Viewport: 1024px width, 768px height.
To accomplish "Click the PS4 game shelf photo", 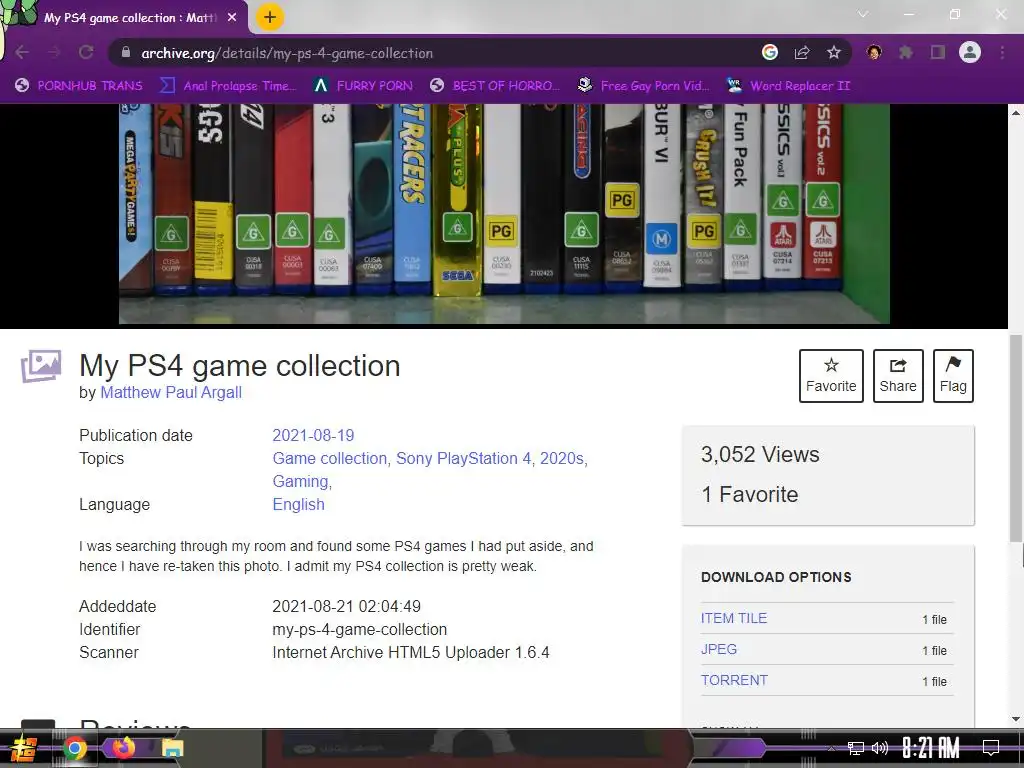I will click(x=504, y=214).
